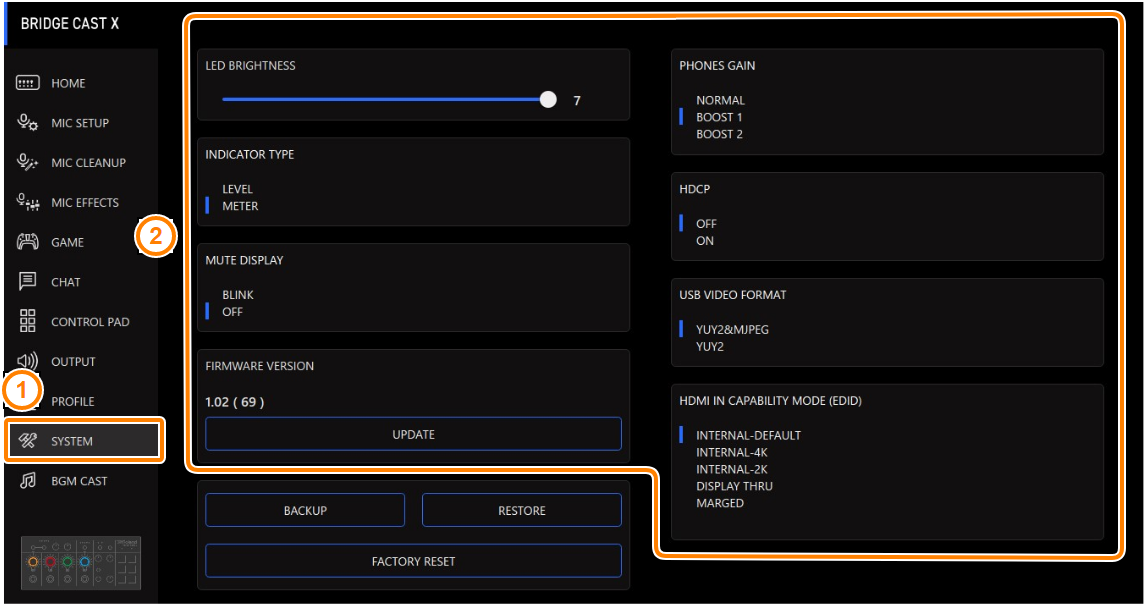The height and width of the screenshot is (608, 1147).
Task: Click the firmware version 1.02 ( 69 ) text
Action: tap(235, 402)
